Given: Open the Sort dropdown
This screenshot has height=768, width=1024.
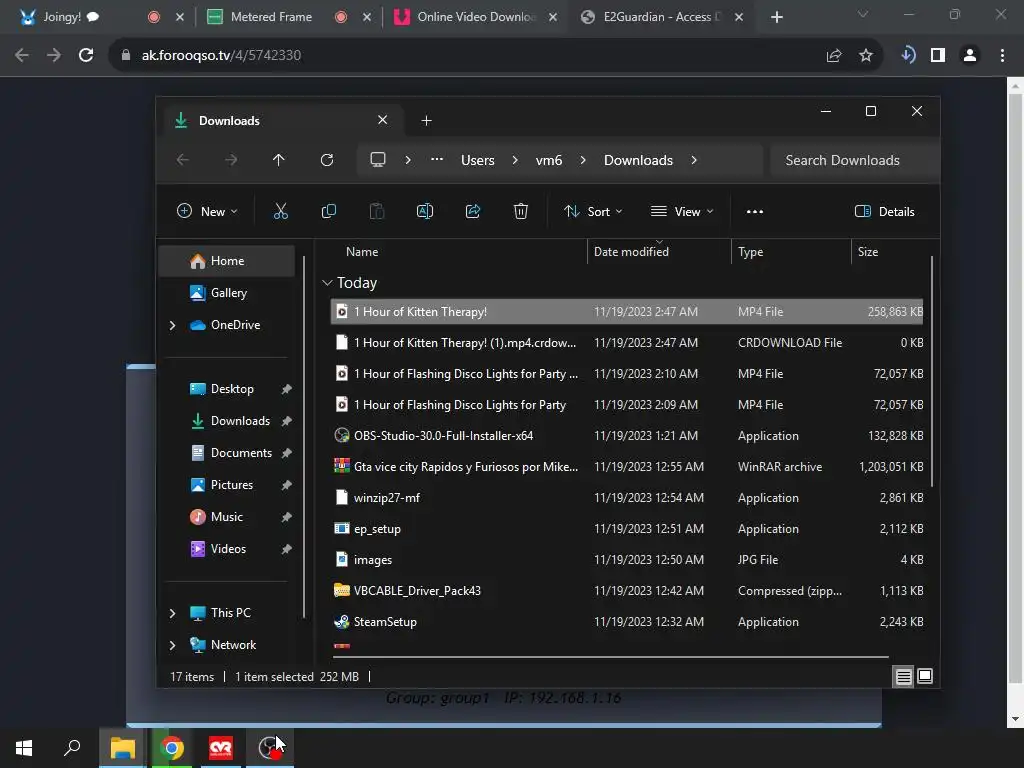Looking at the screenshot, I should pos(594,211).
